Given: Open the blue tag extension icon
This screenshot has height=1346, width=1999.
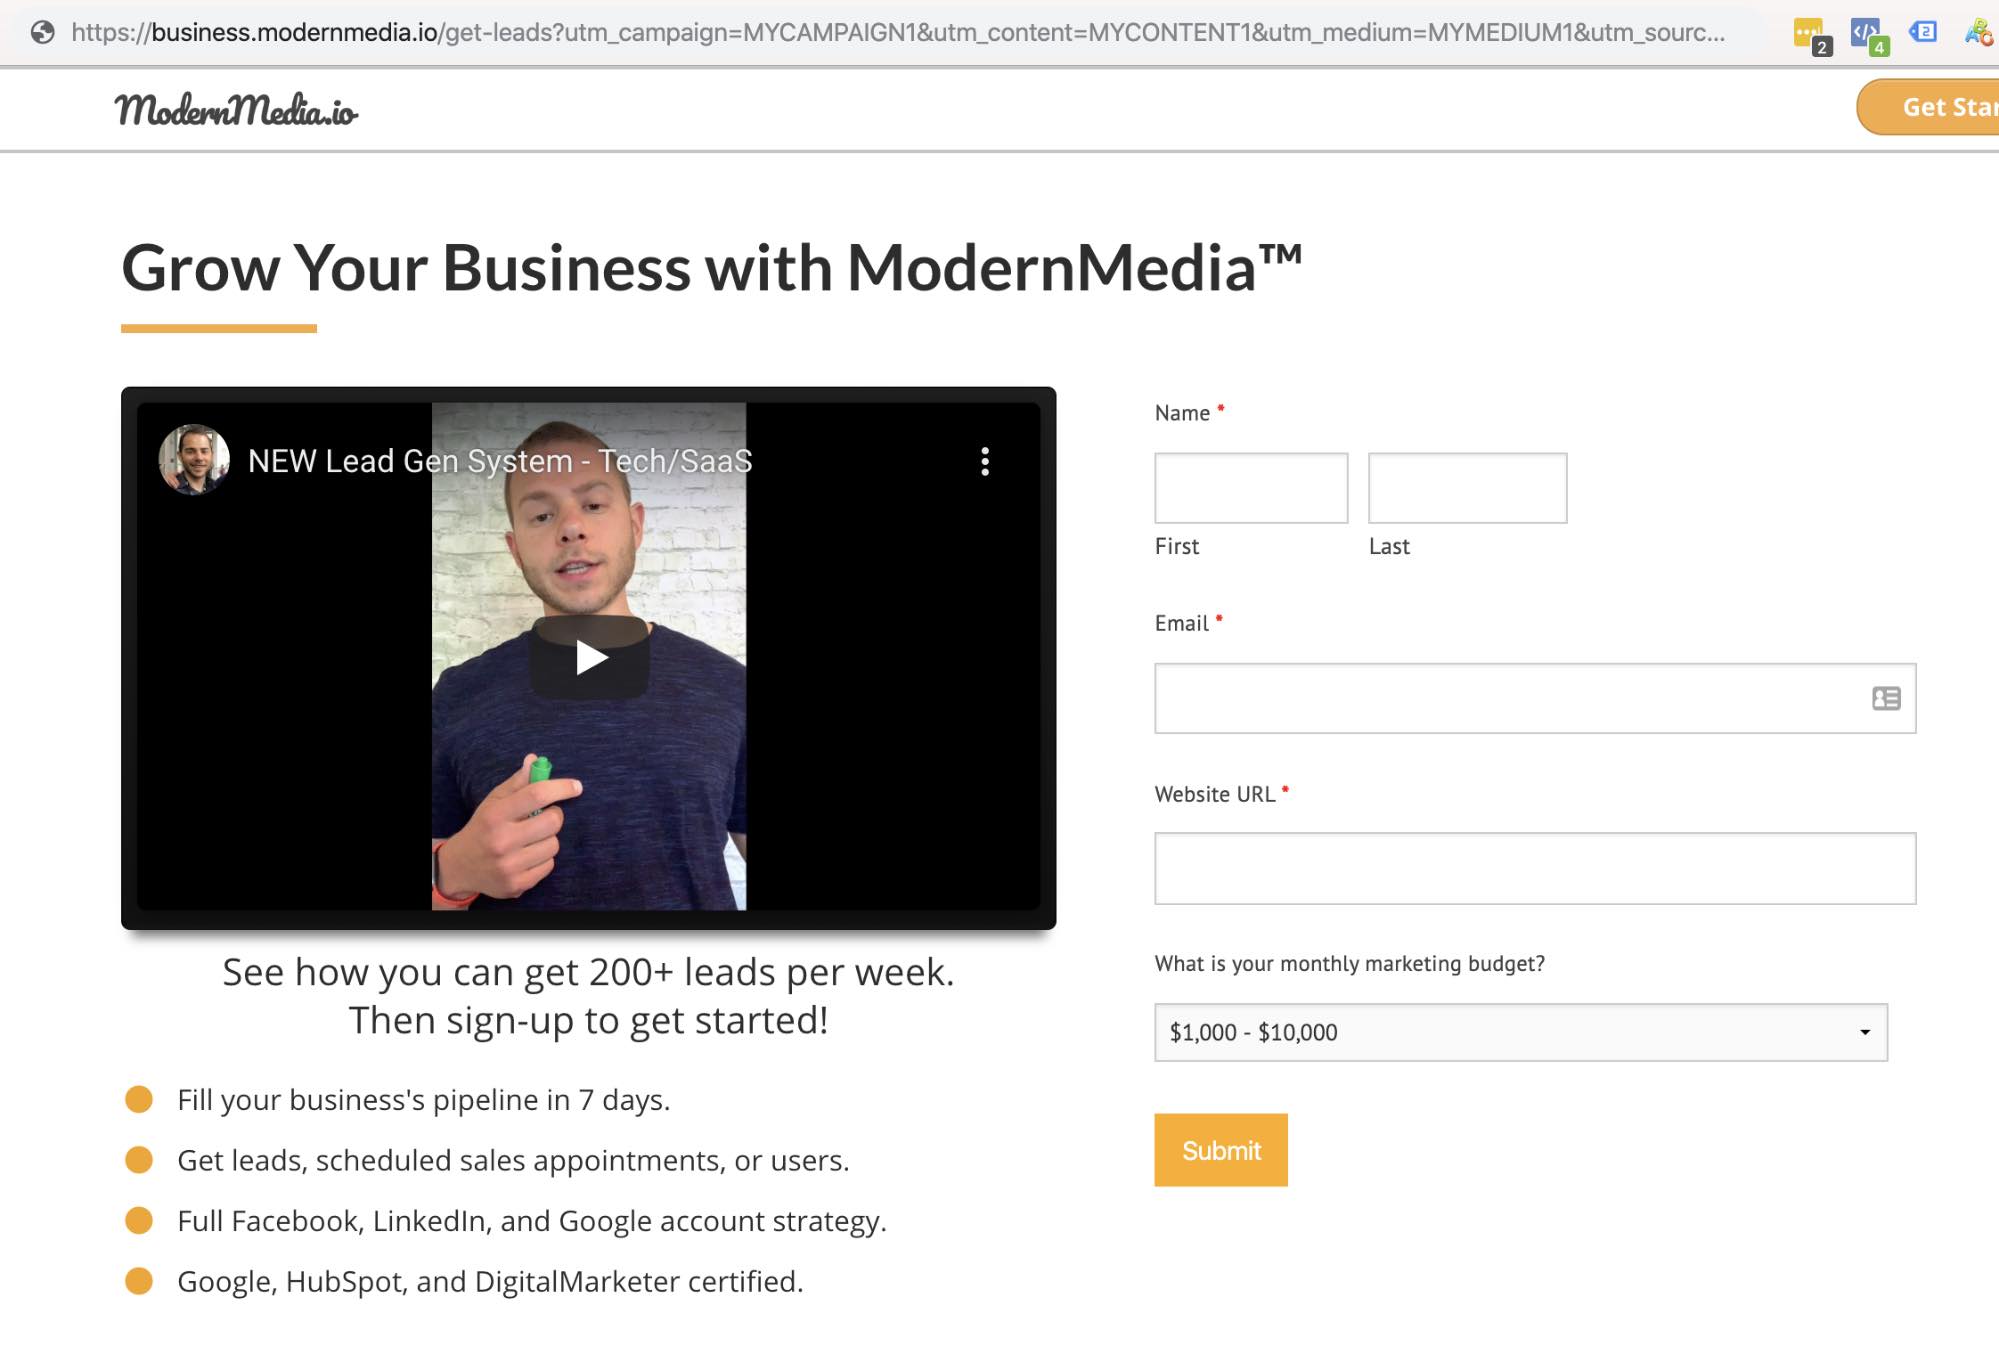Looking at the screenshot, I should point(1922,32).
